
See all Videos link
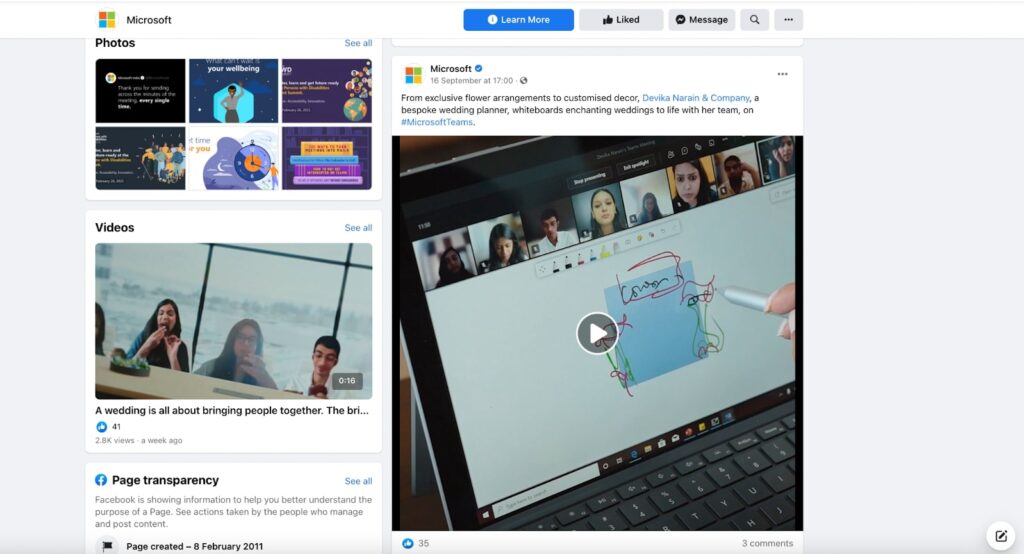(358, 228)
